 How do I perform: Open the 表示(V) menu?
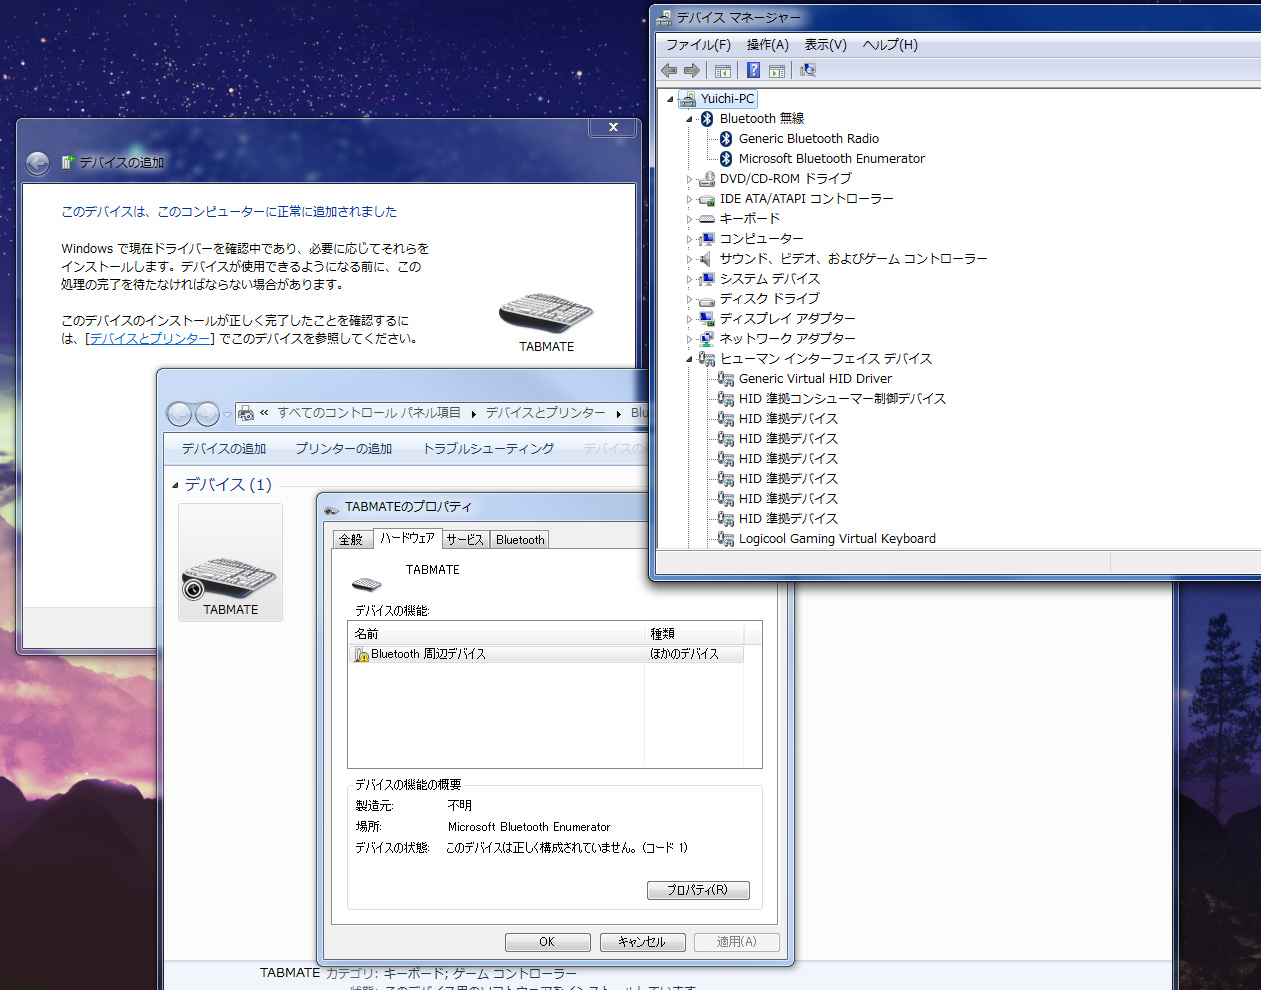(x=825, y=45)
